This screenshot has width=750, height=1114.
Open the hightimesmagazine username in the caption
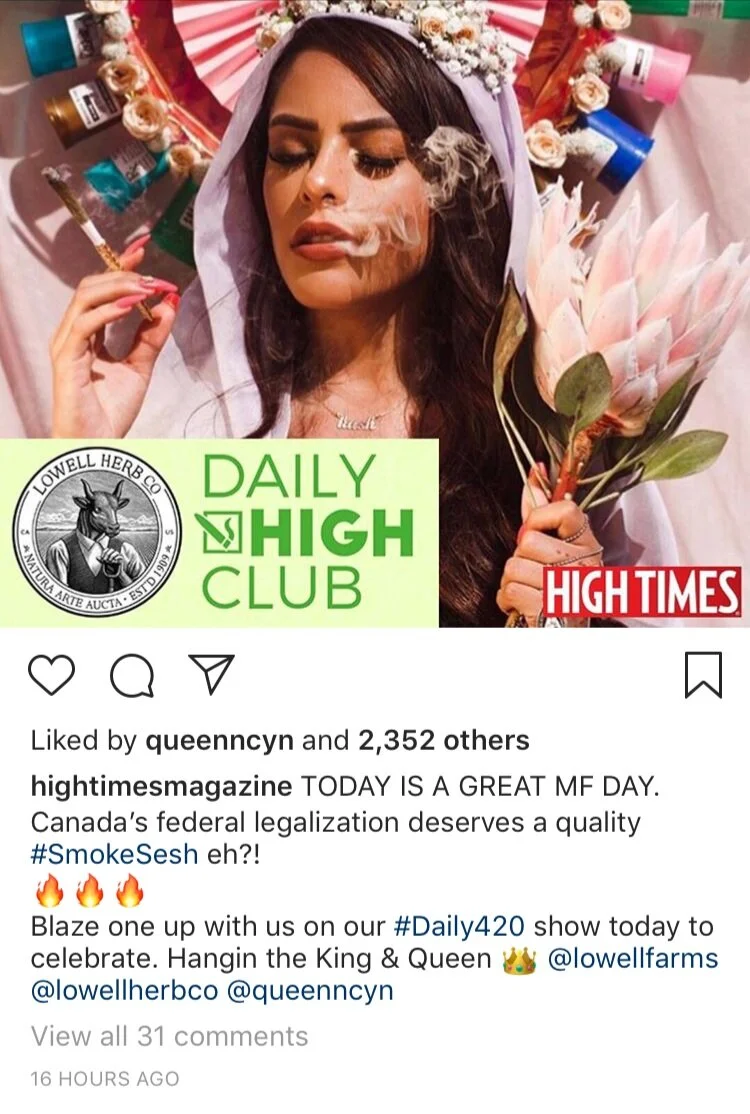(x=161, y=786)
